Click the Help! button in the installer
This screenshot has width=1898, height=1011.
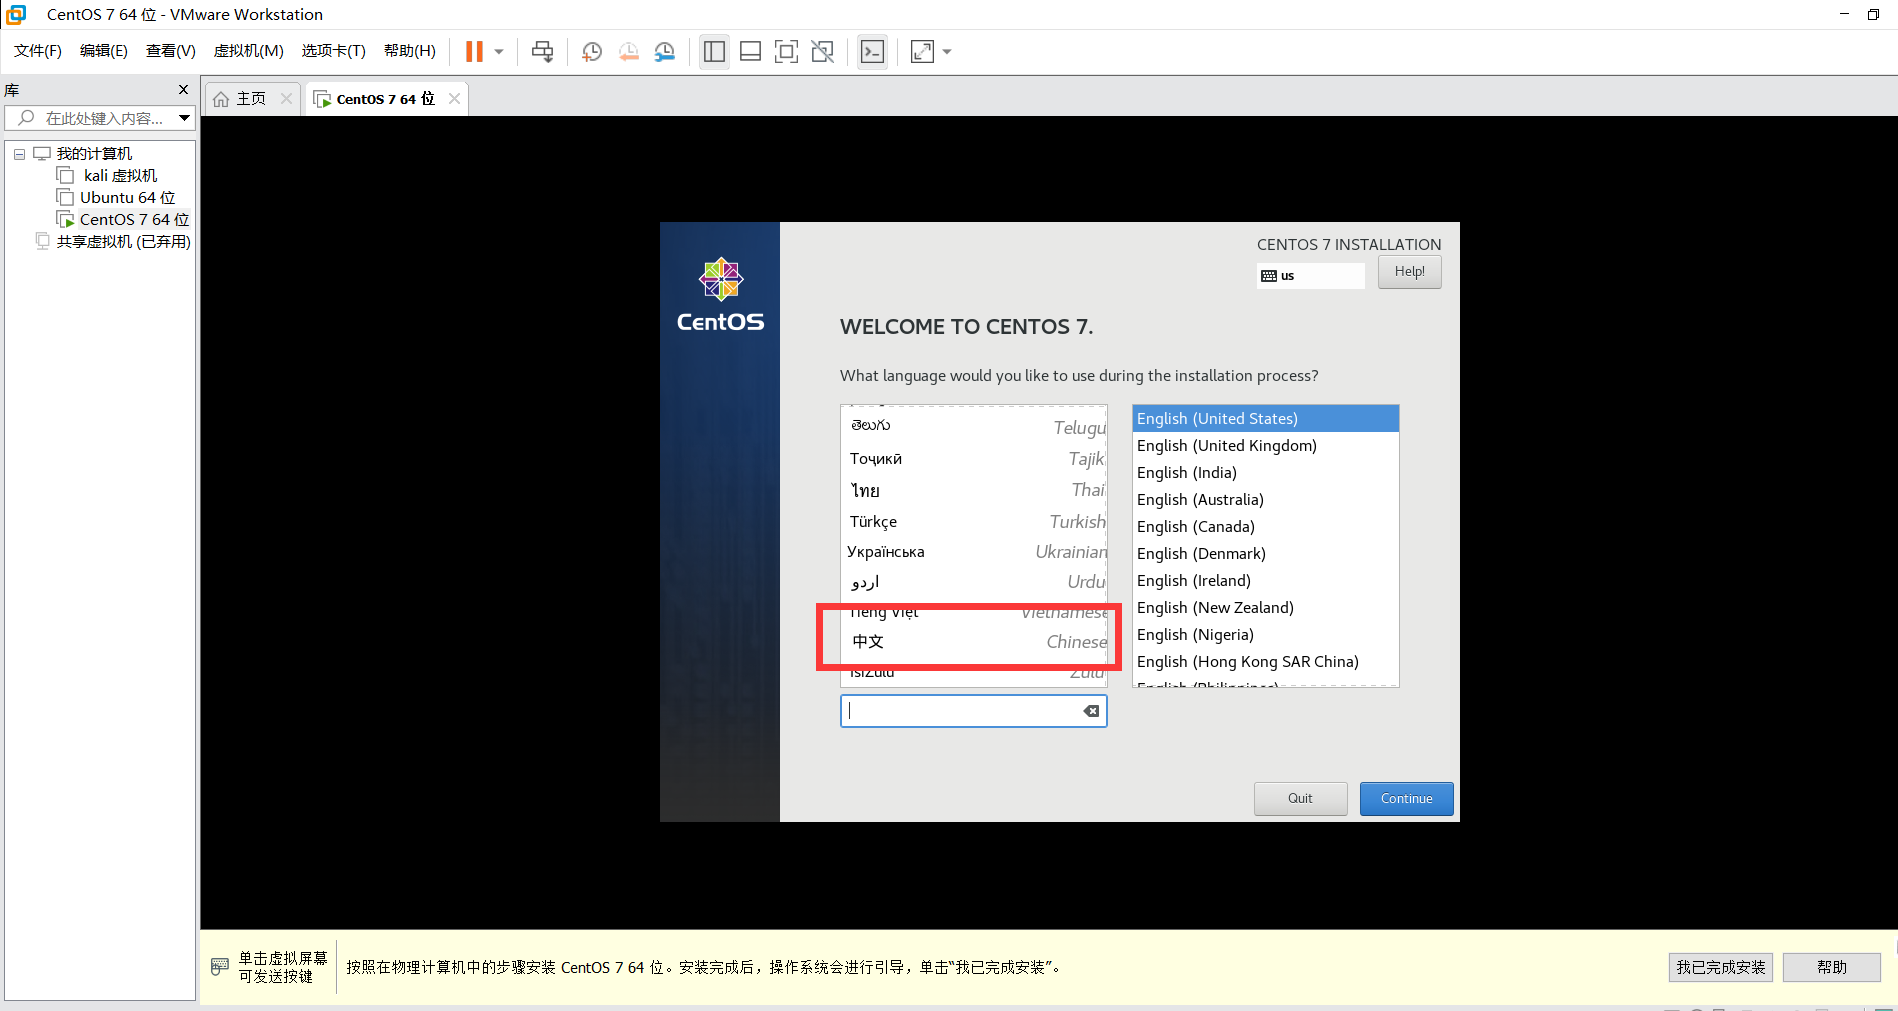1409,272
